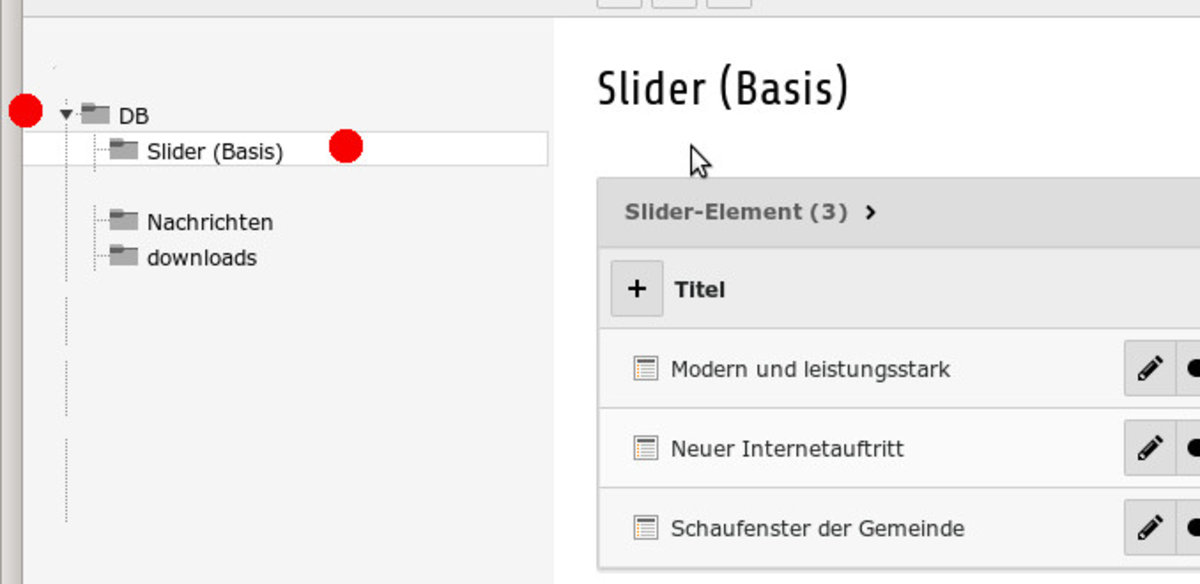
Task: Open the Nachrichten folder icon
Action: click(x=123, y=220)
